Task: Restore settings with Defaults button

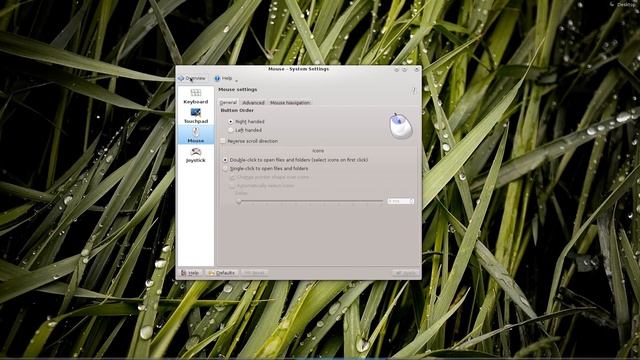Action: click(221, 273)
